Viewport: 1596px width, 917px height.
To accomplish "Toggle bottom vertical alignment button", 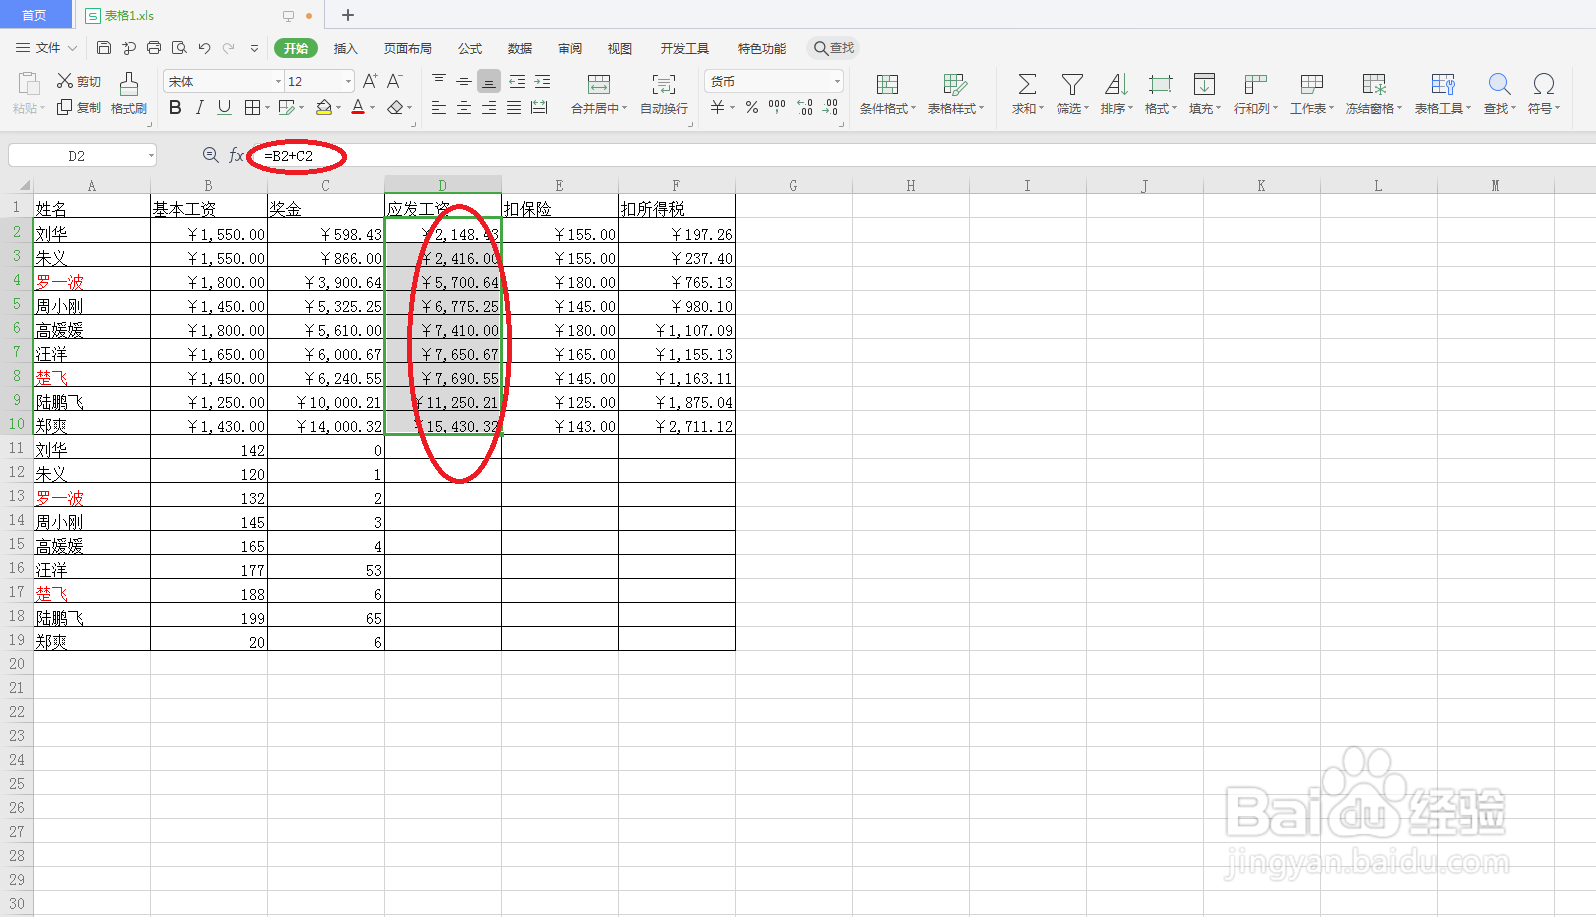I will [488, 81].
